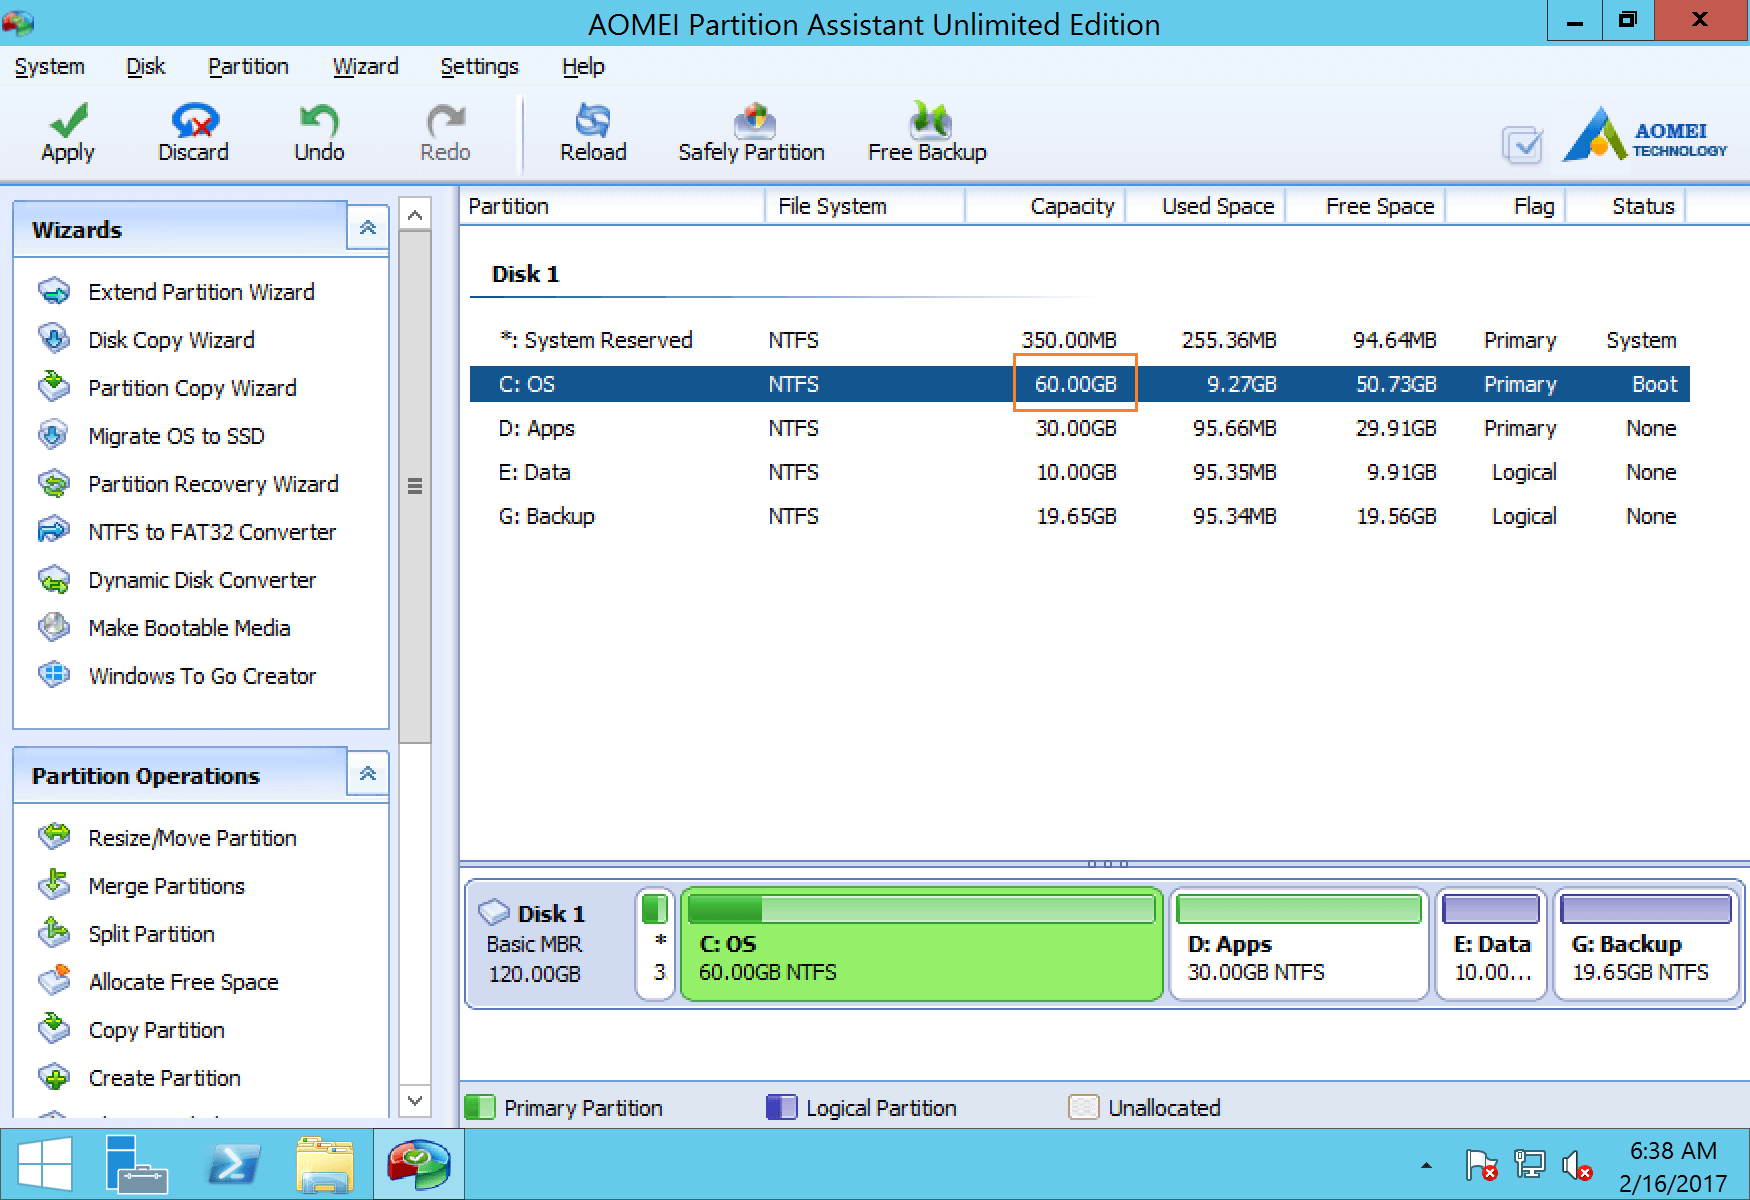Launch Free Backup from the toolbar
The width and height of the screenshot is (1750, 1200).
pyautogui.click(x=926, y=120)
